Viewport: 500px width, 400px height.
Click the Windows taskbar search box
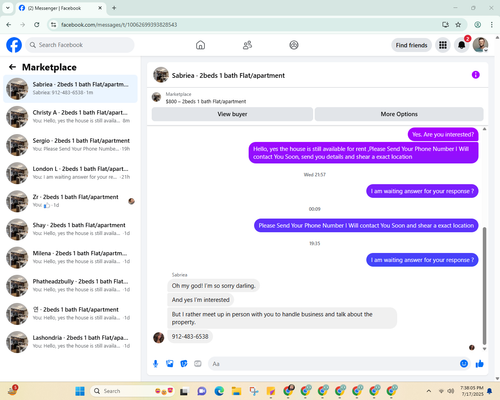point(132,391)
